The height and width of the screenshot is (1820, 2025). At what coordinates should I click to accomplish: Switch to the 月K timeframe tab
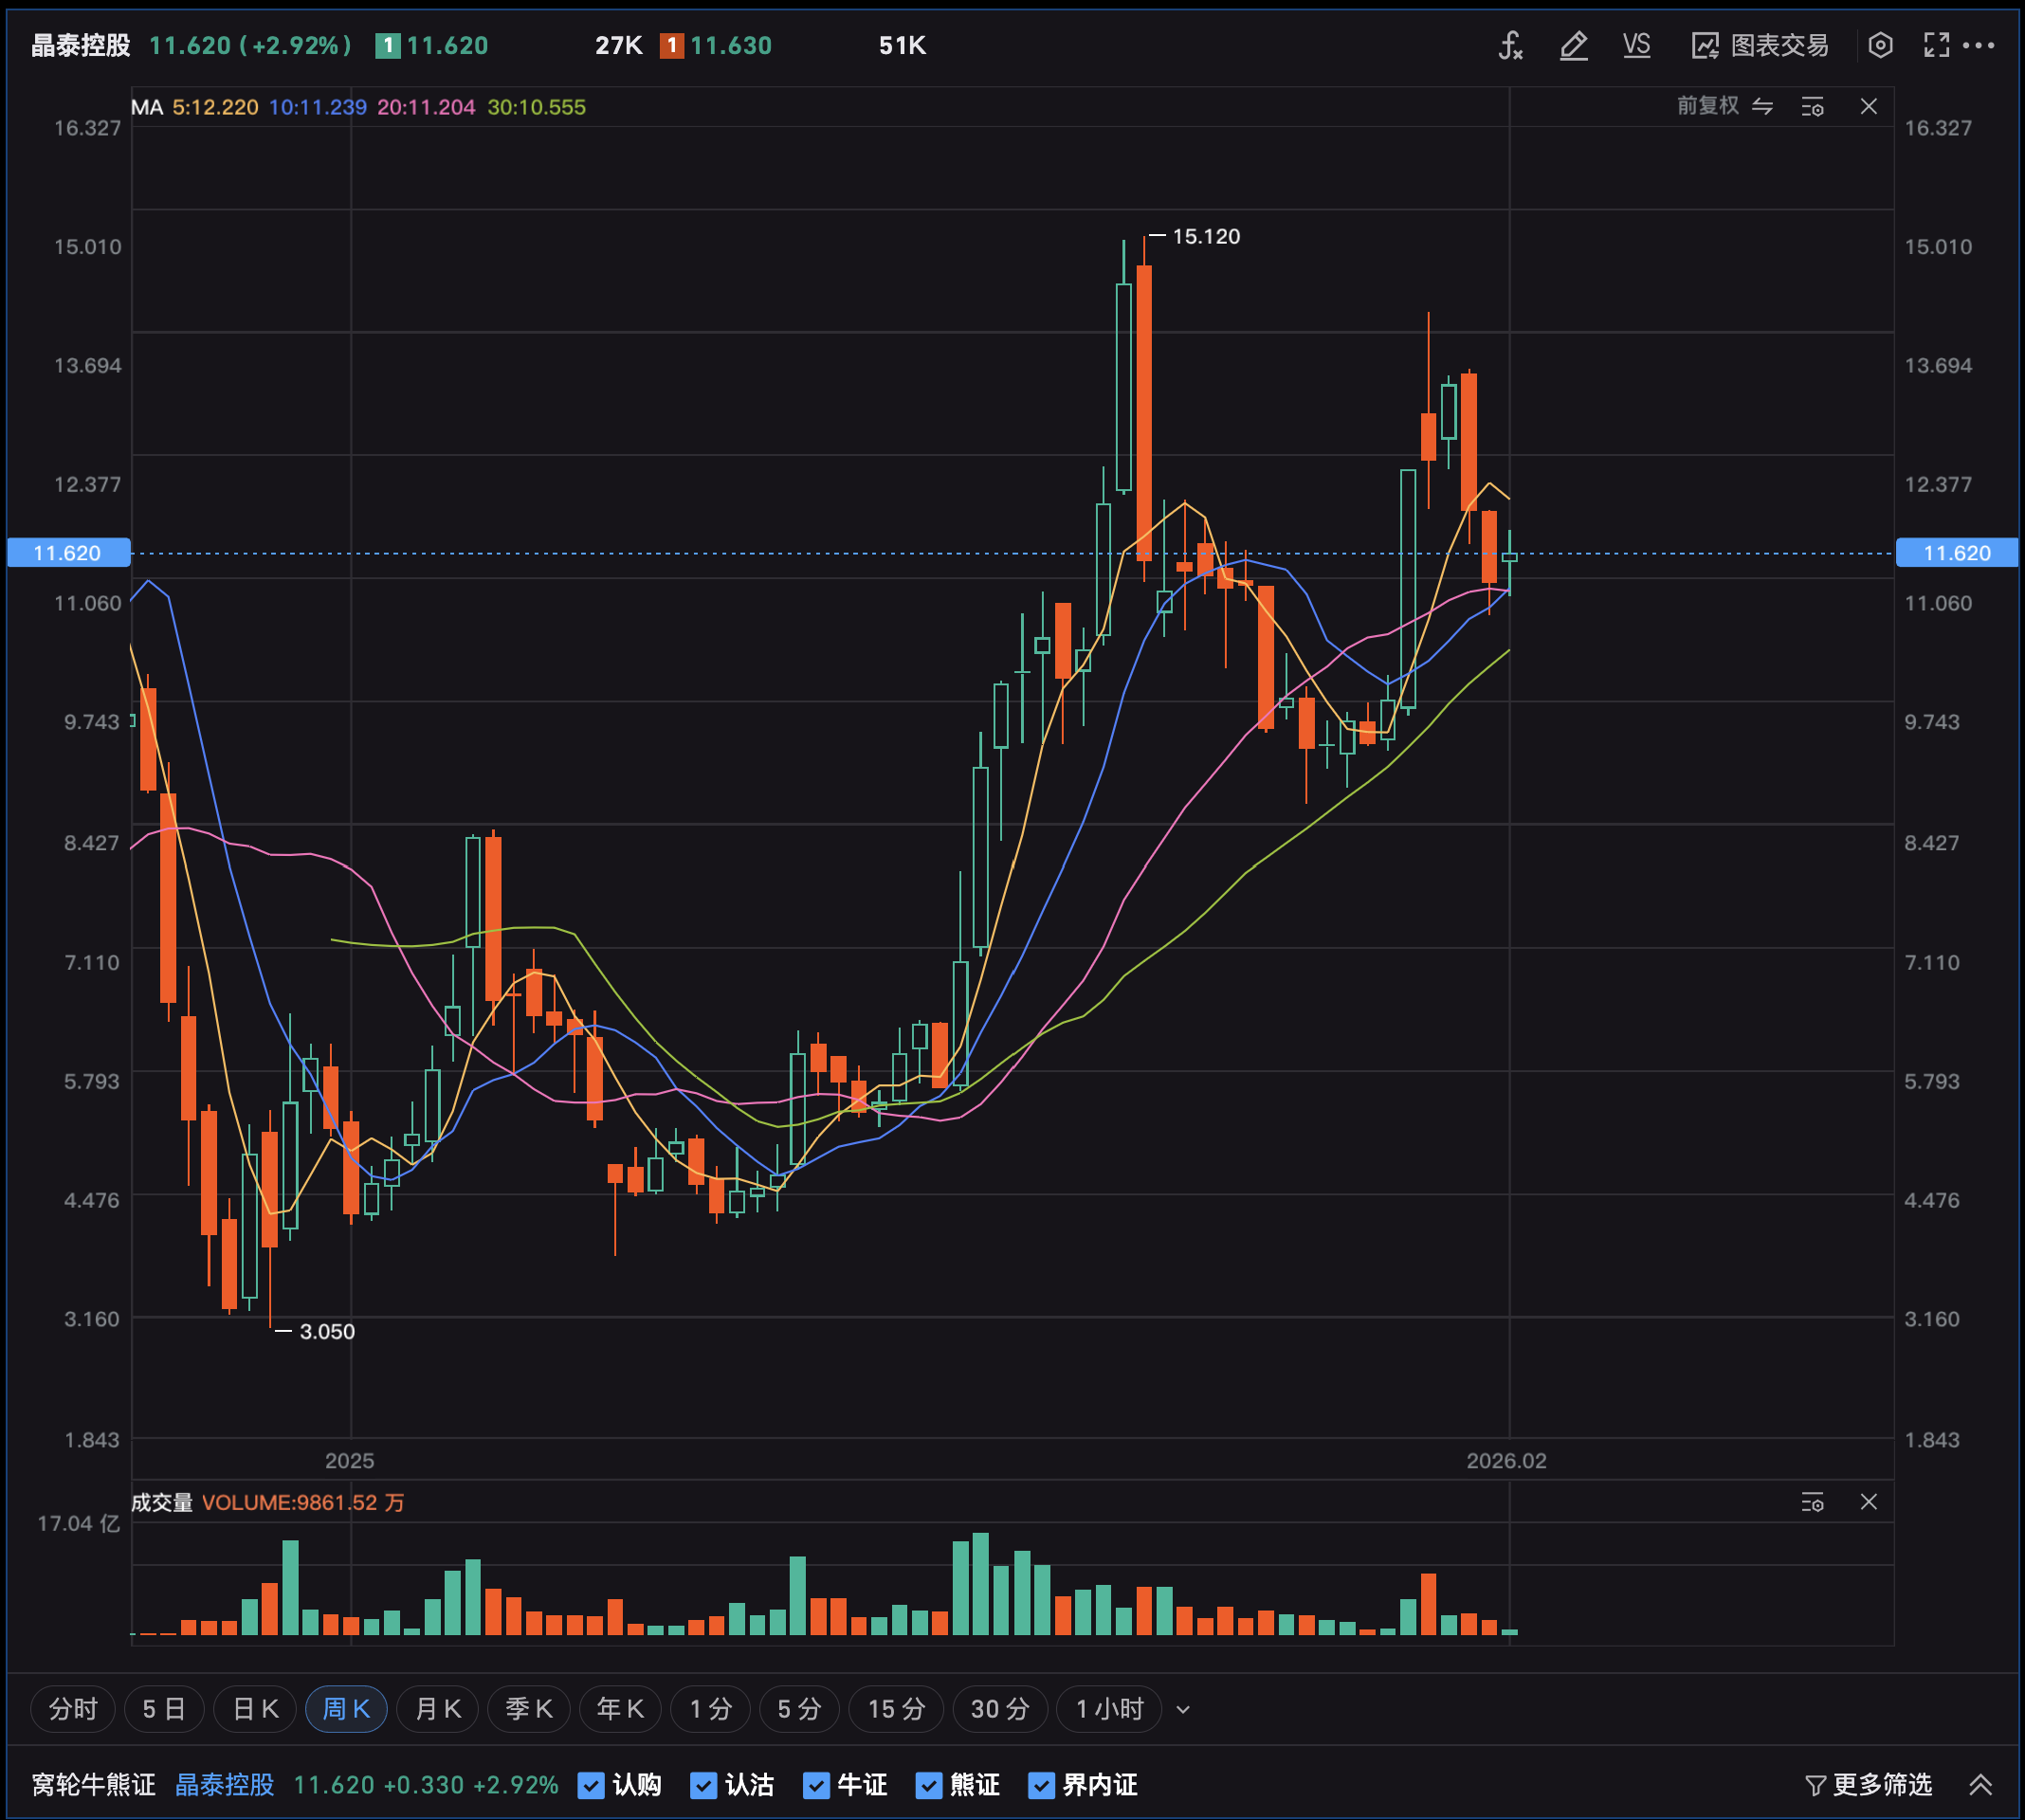(437, 1709)
